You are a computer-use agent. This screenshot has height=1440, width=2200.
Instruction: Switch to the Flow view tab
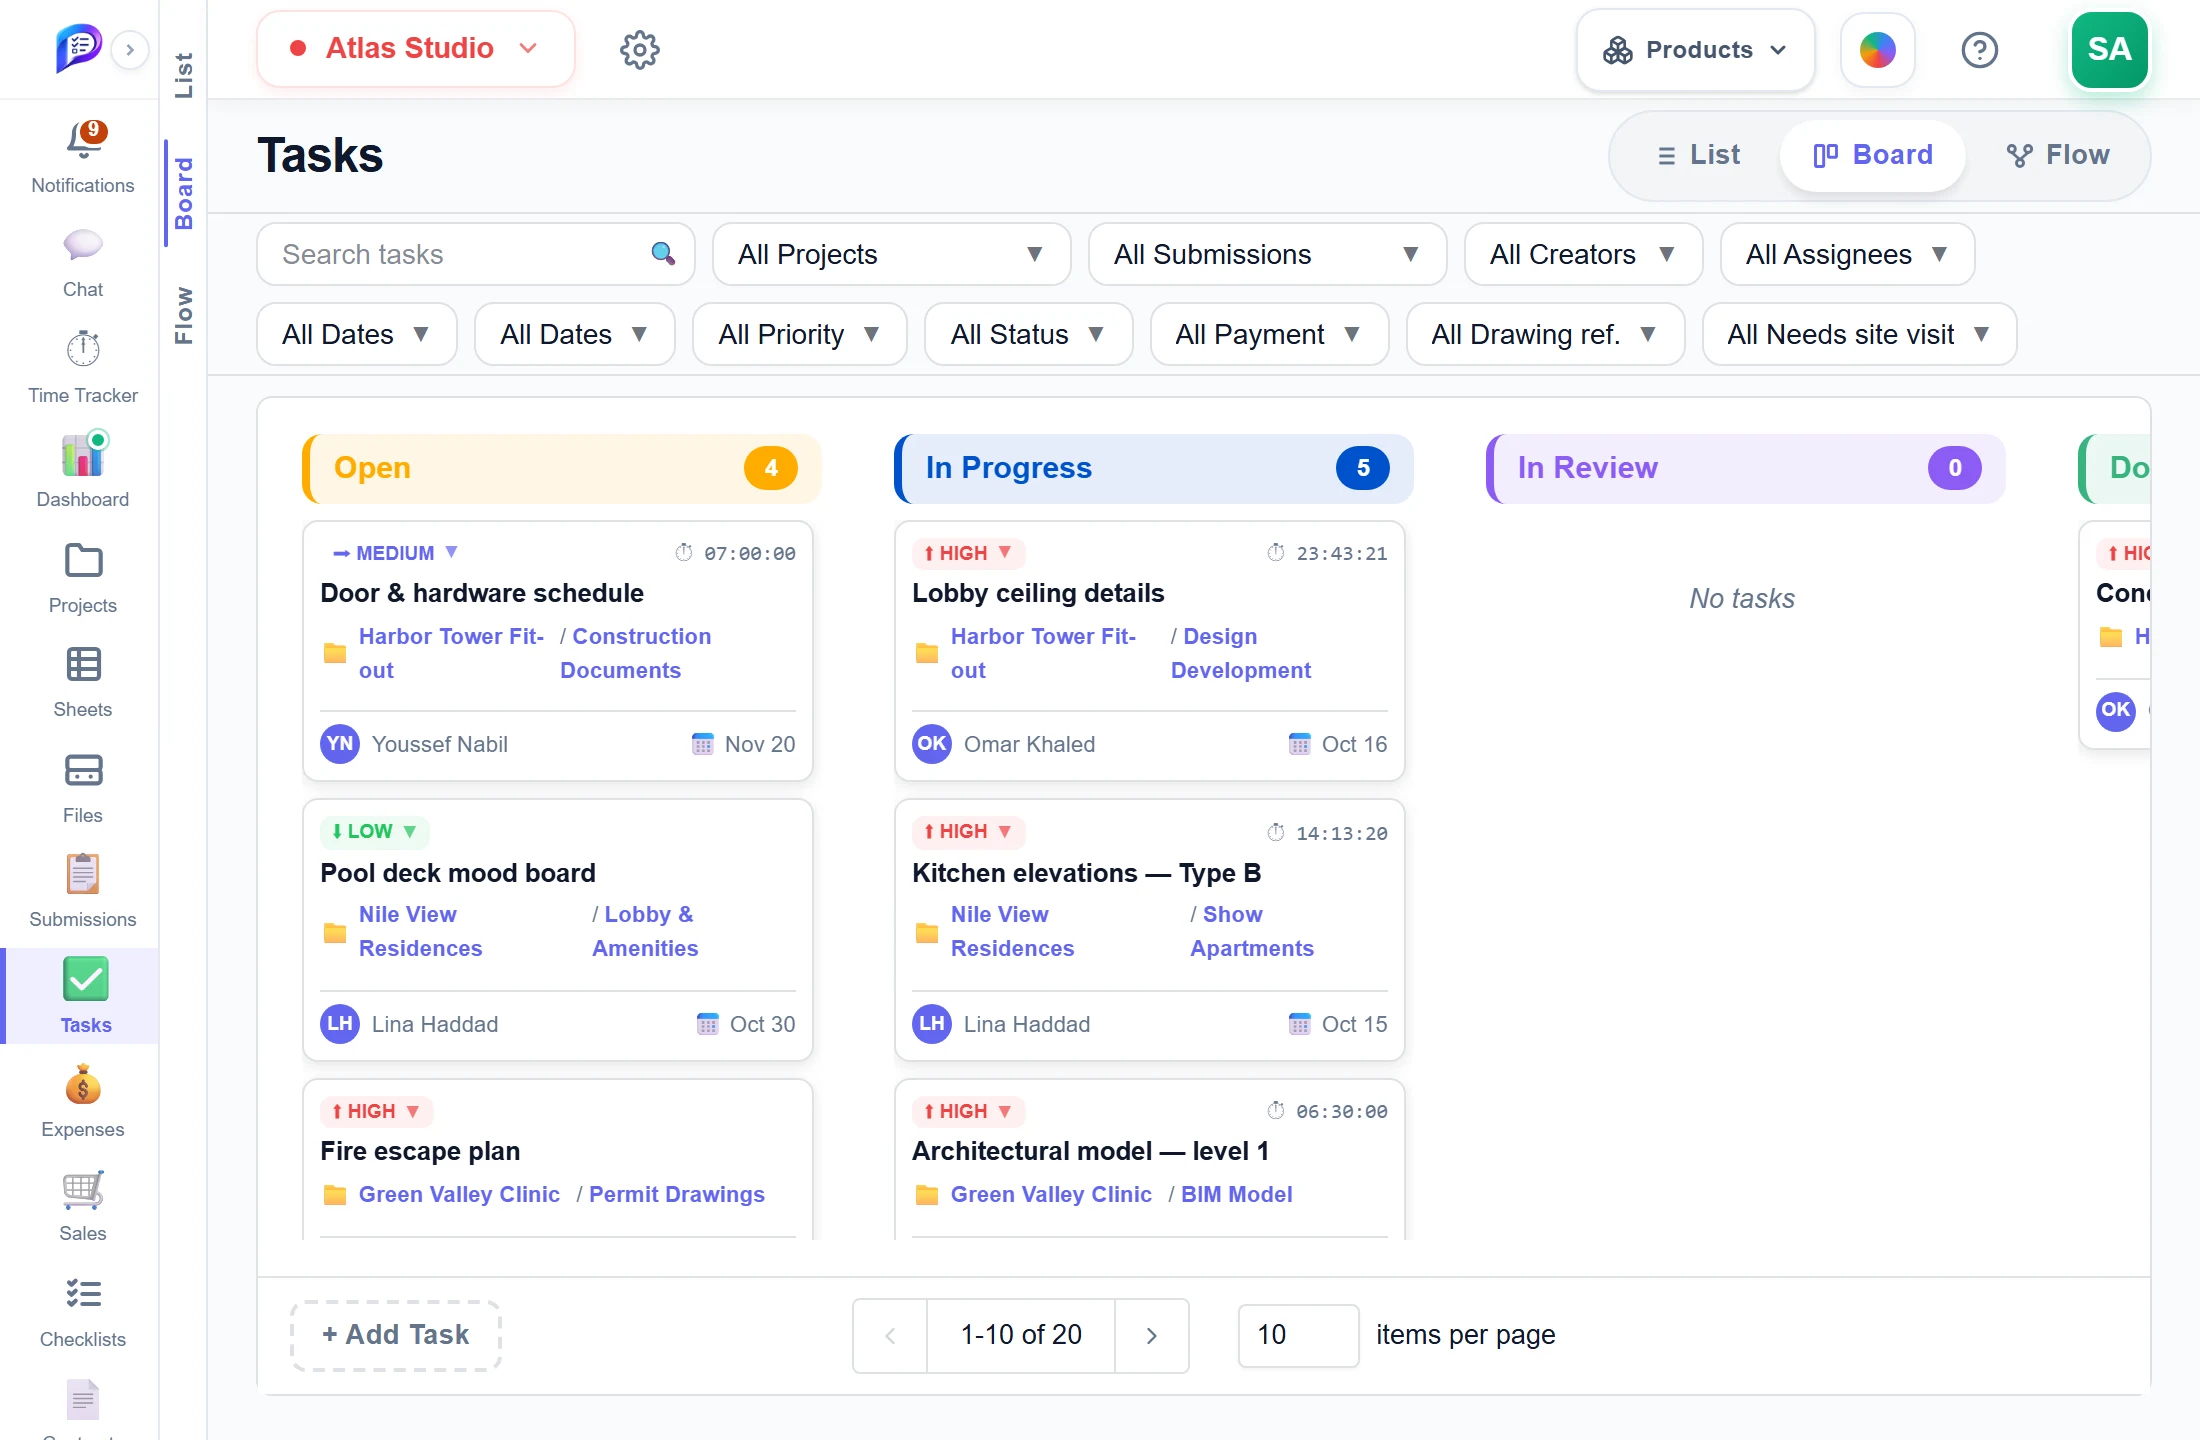pos(2058,155)
